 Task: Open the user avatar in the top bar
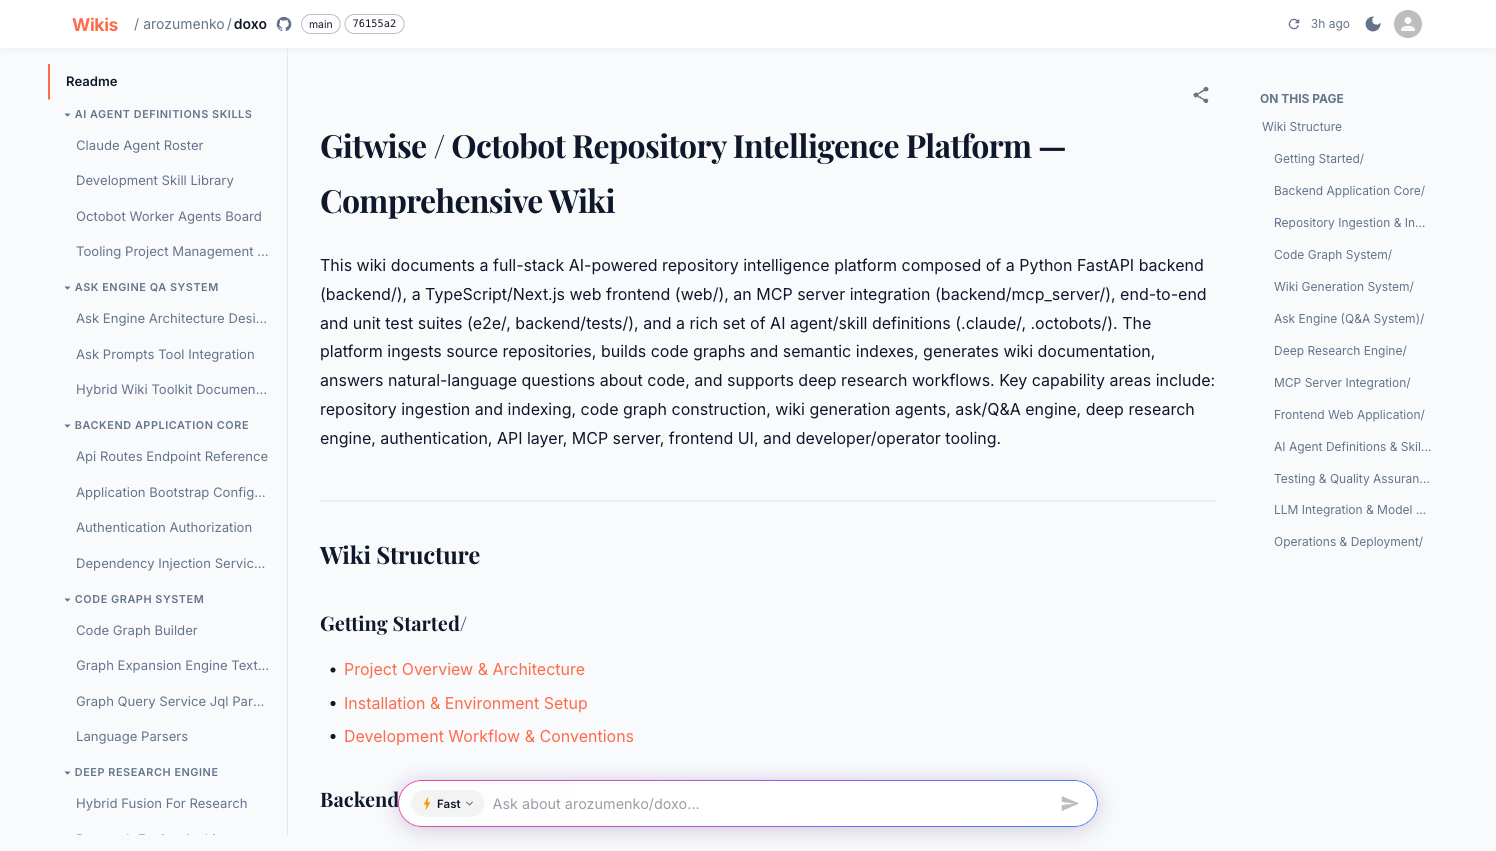click(x=1407, y=23)
